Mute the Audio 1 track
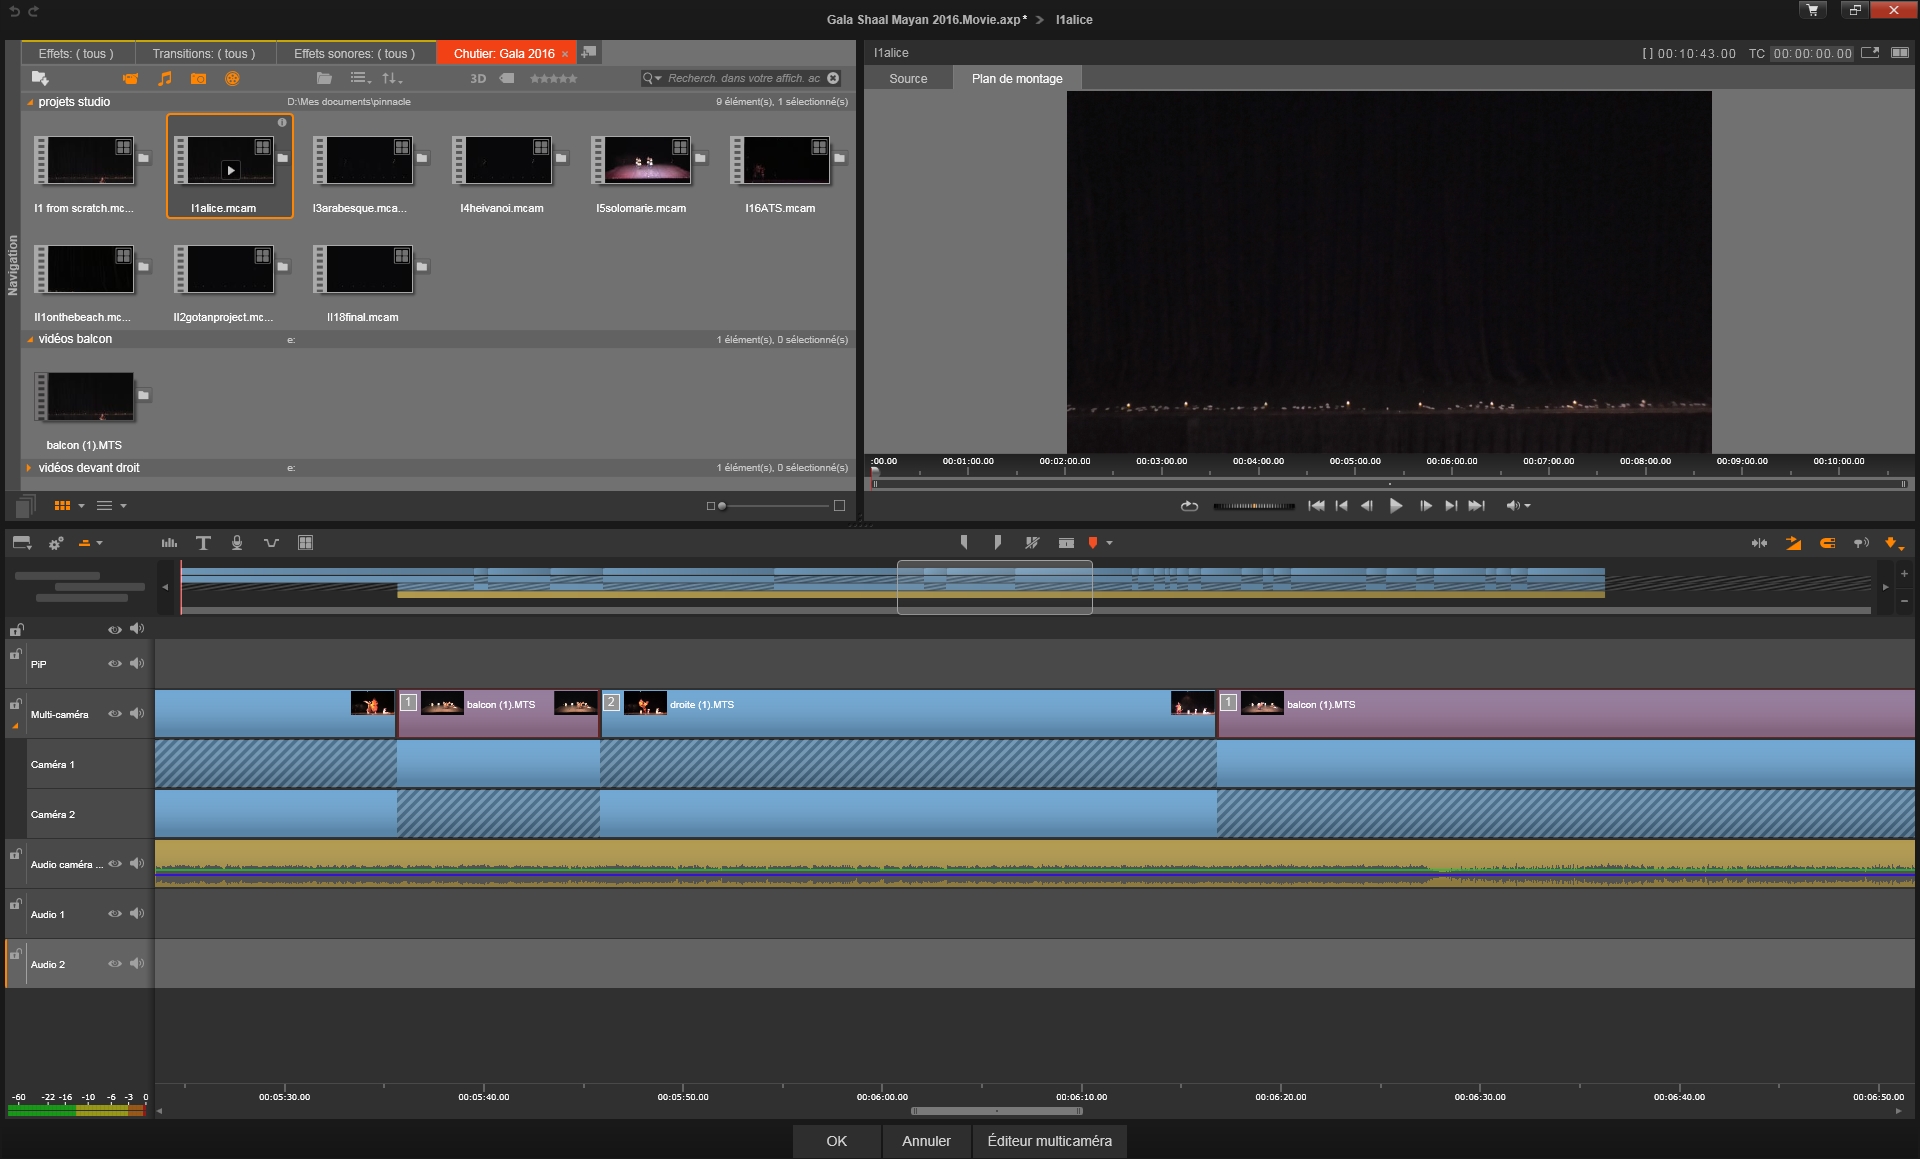1920x1159 pixels. 137,914
